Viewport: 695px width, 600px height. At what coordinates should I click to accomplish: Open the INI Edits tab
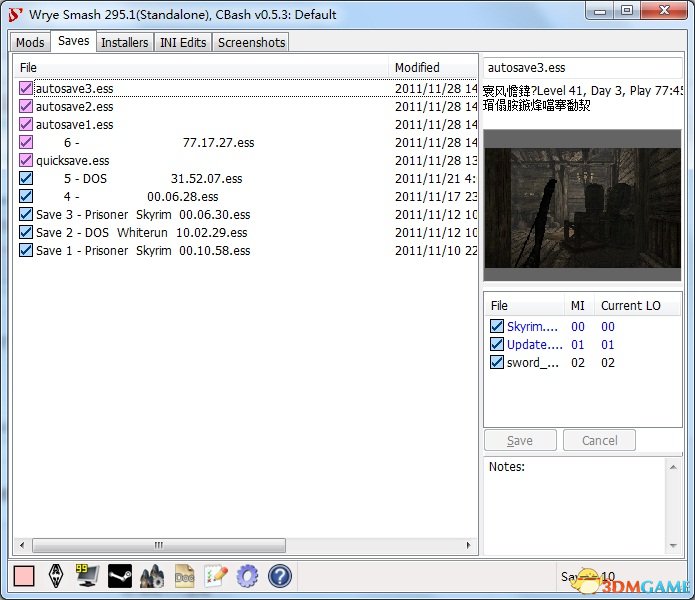click(x=183, y=43)
